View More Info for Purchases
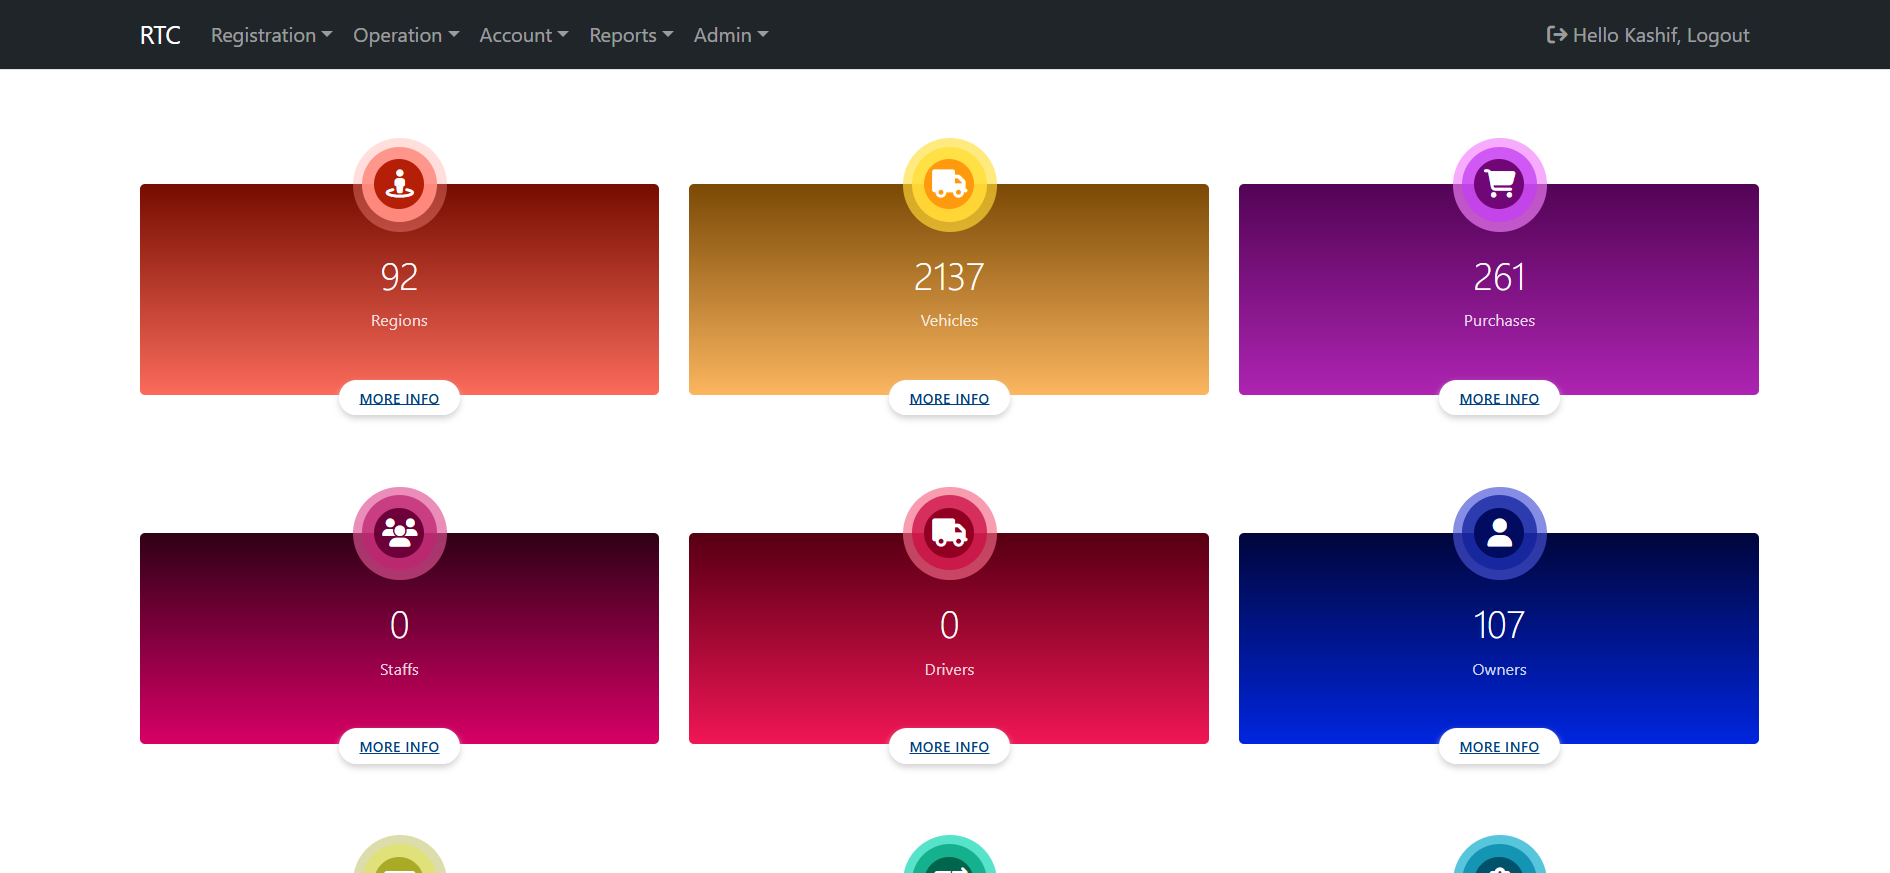 pos(1499,398)
